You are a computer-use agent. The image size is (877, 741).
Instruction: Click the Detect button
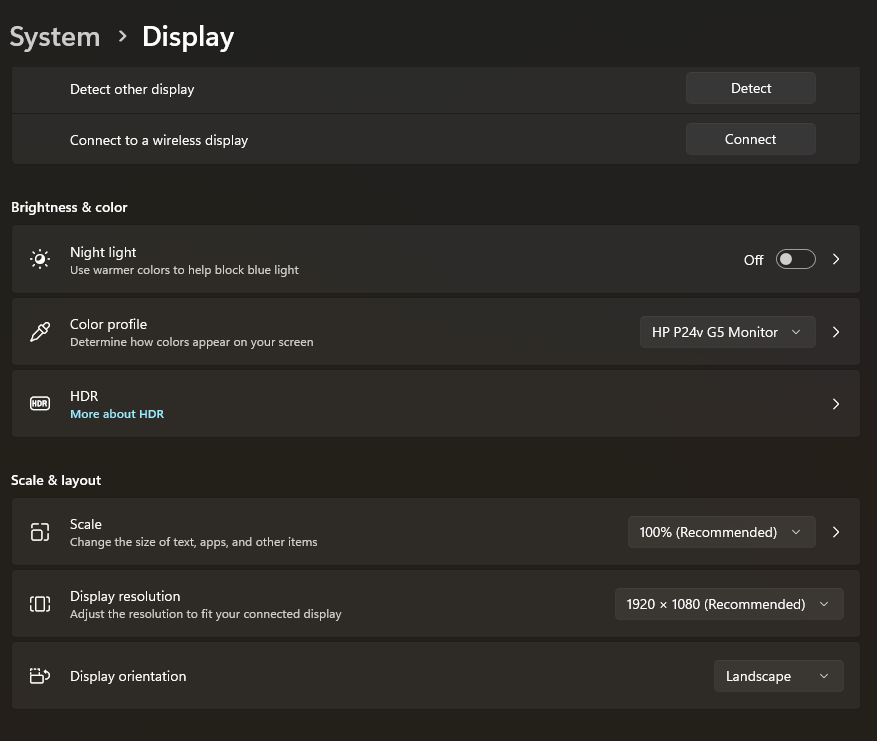751,88
